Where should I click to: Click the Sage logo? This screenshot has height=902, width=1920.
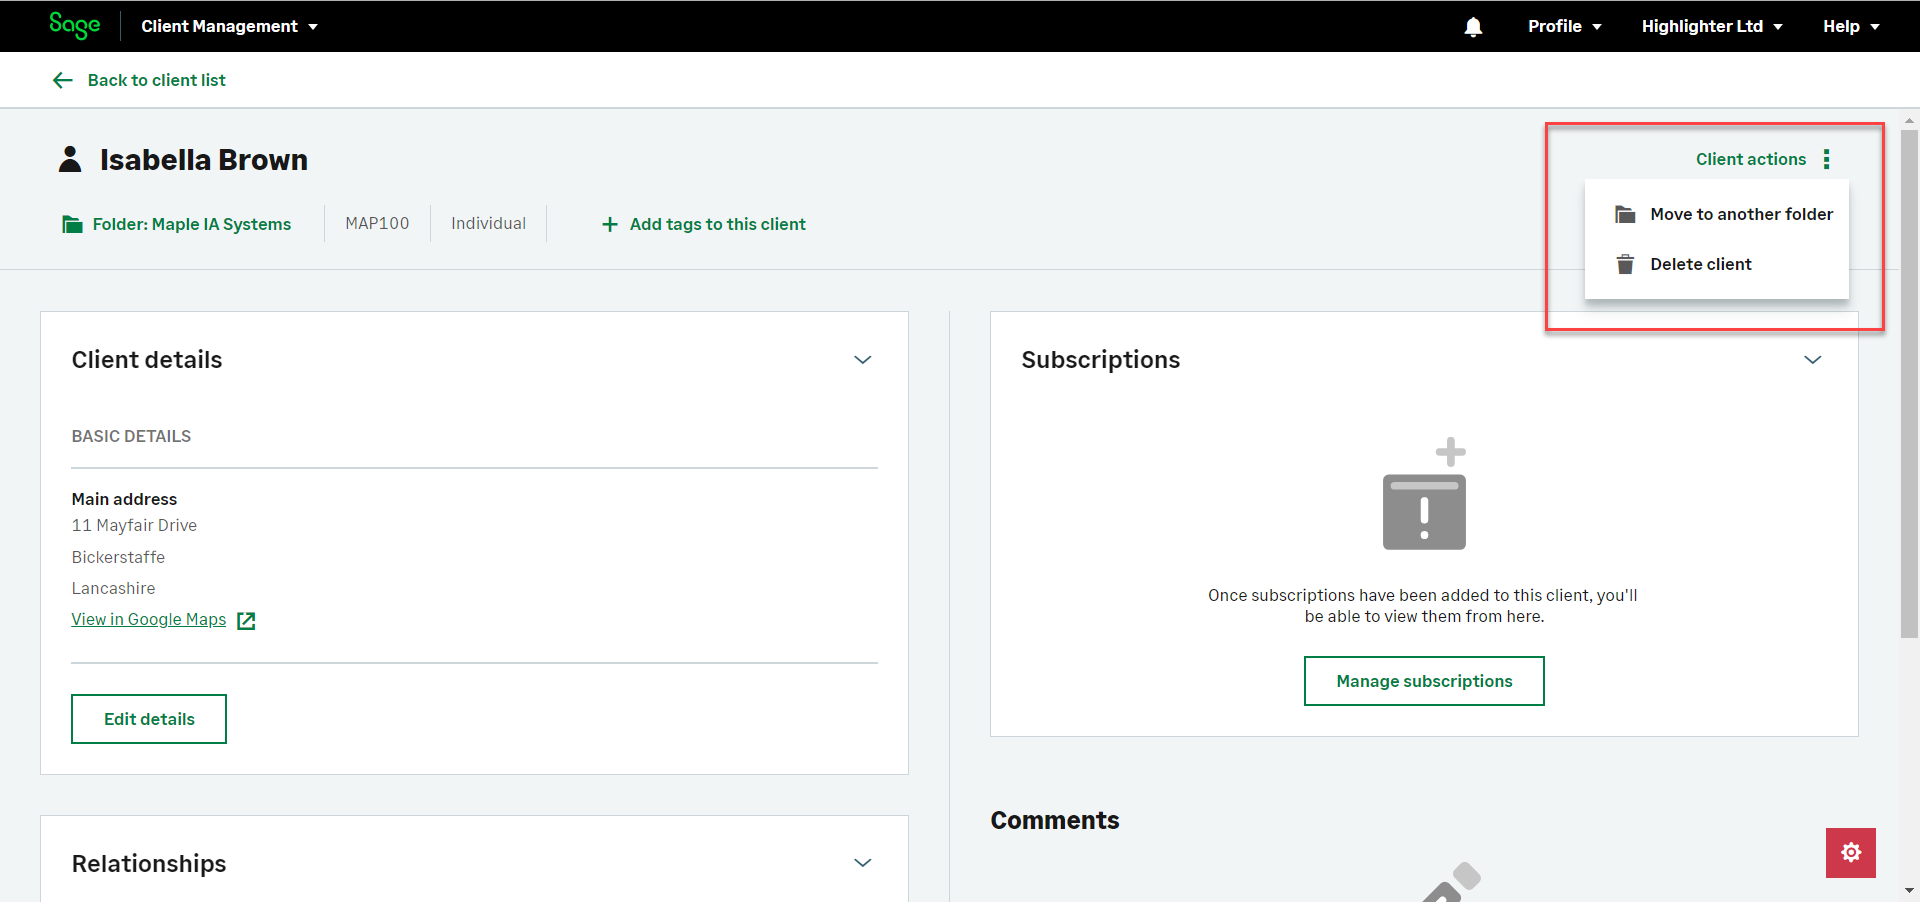[x=75, y=25]
